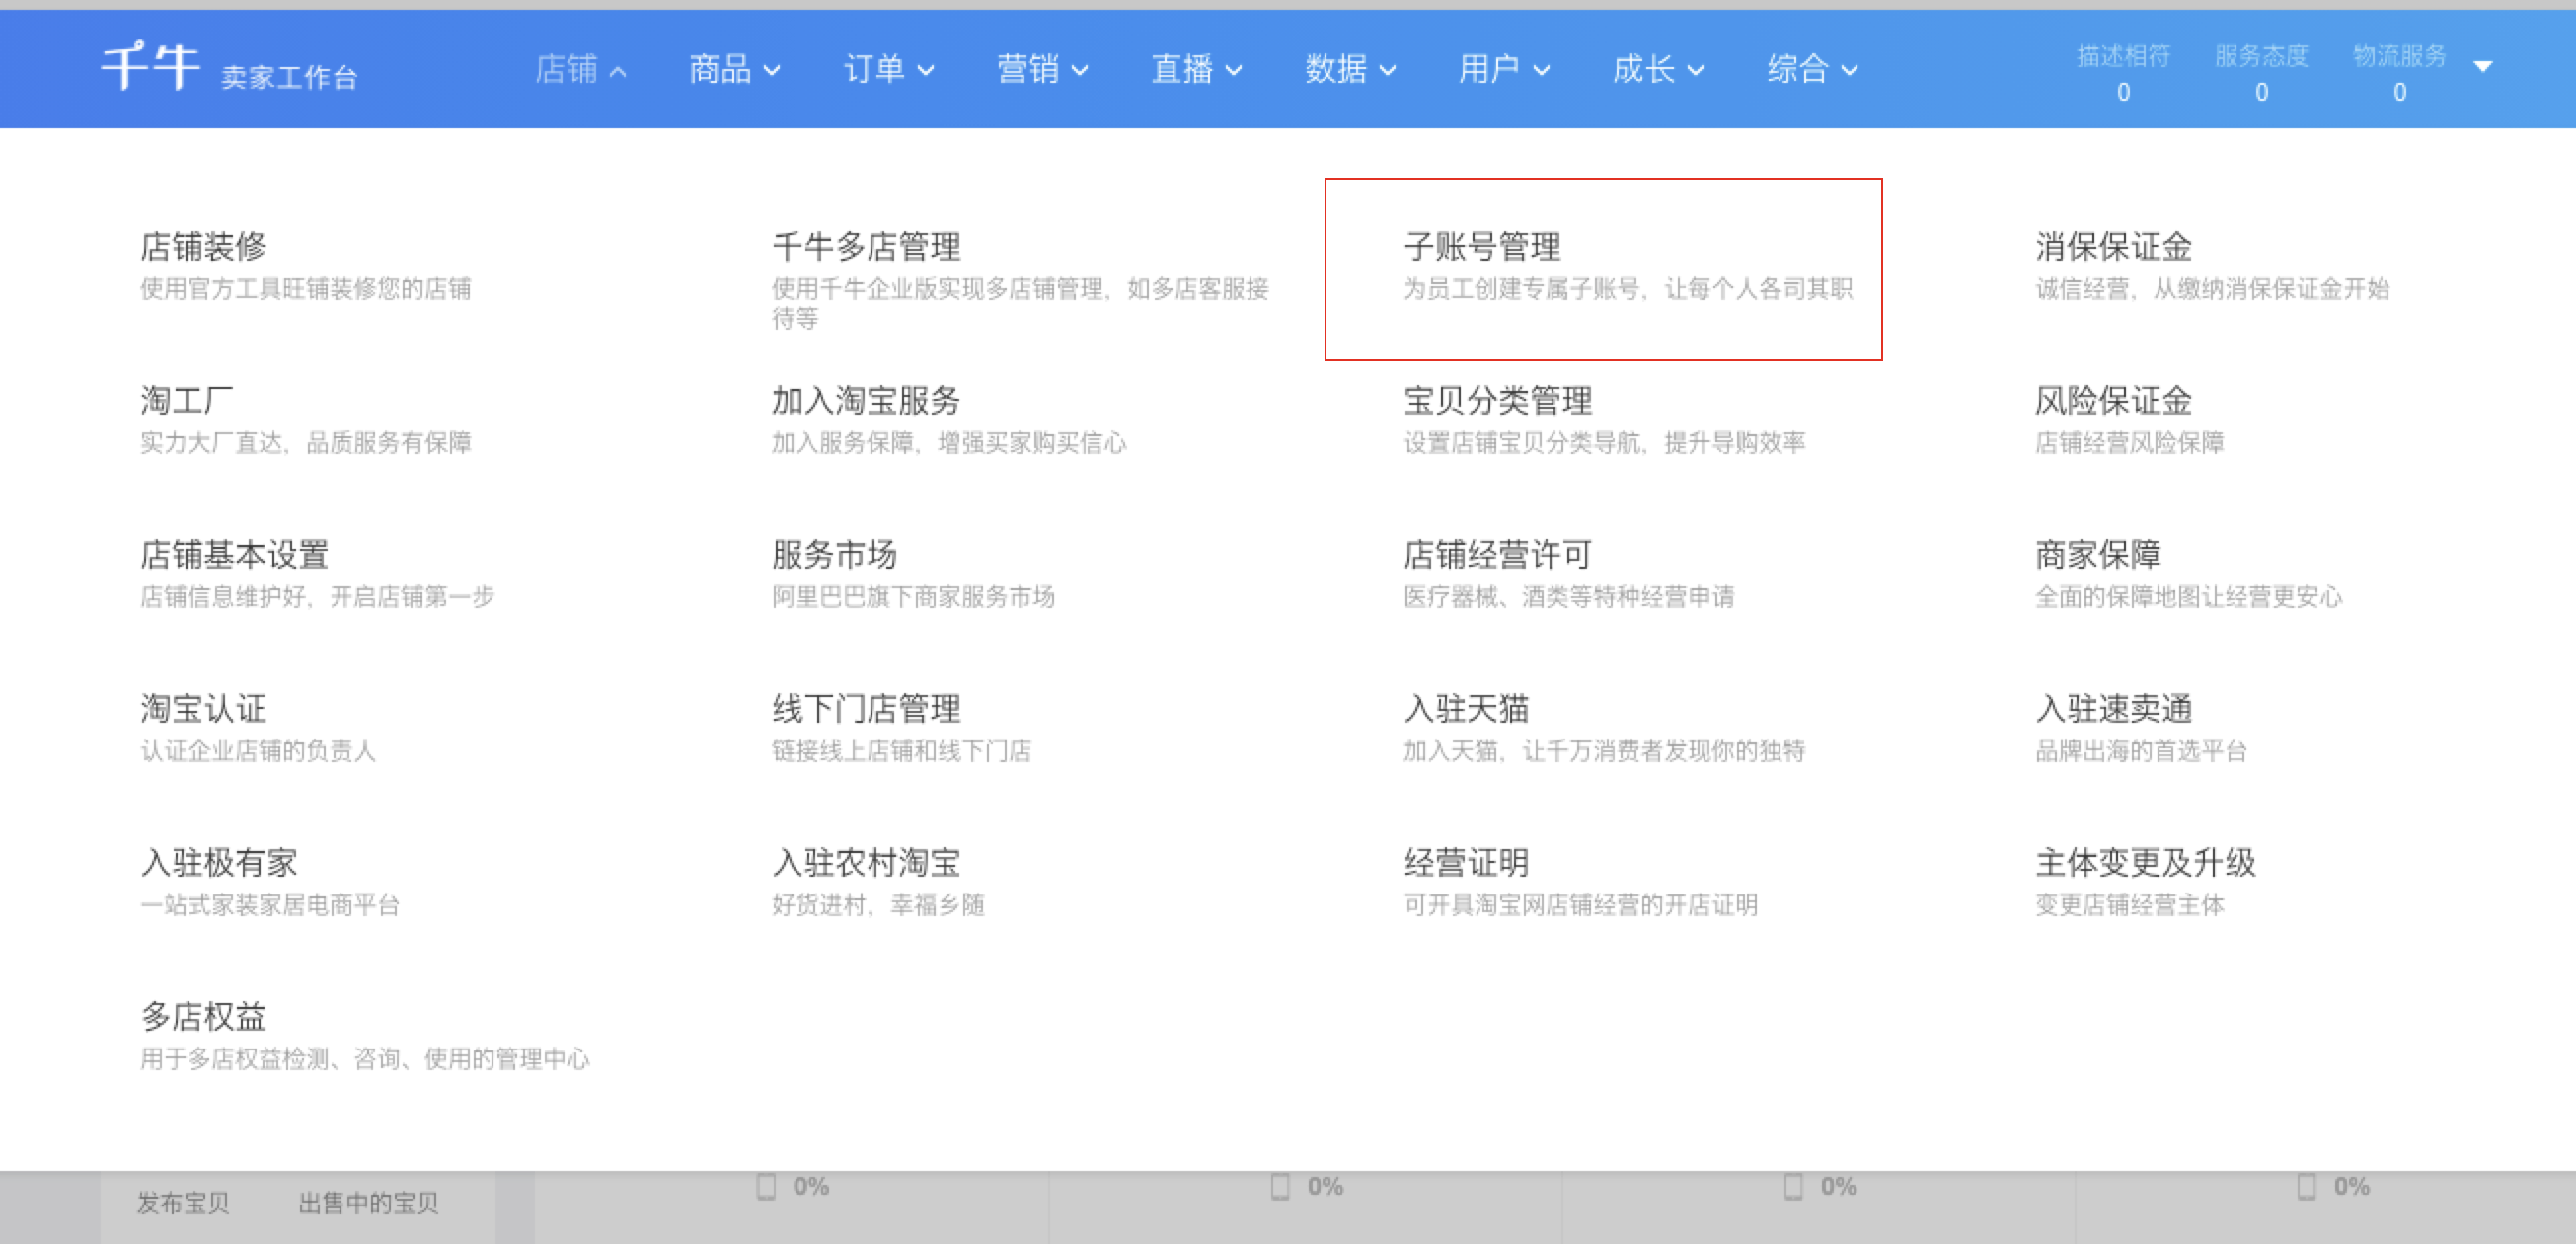Screen dimensions: 2576x1244
Task: Open 子账号管理 link
Action: click(x=1482, y=246)
